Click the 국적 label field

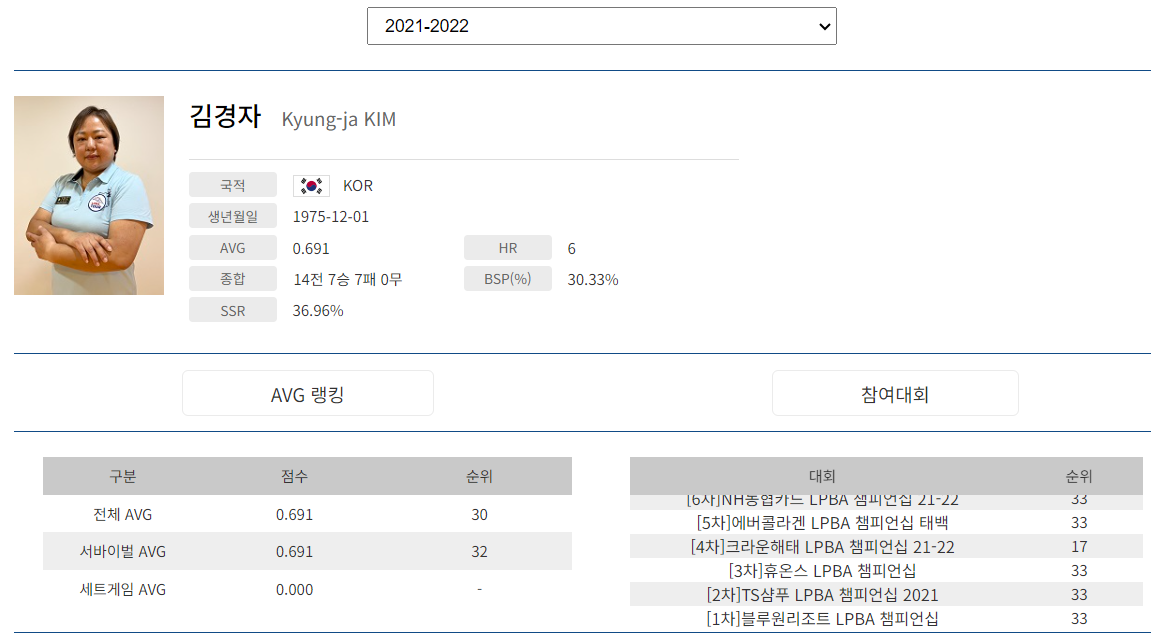pos(233,184)
